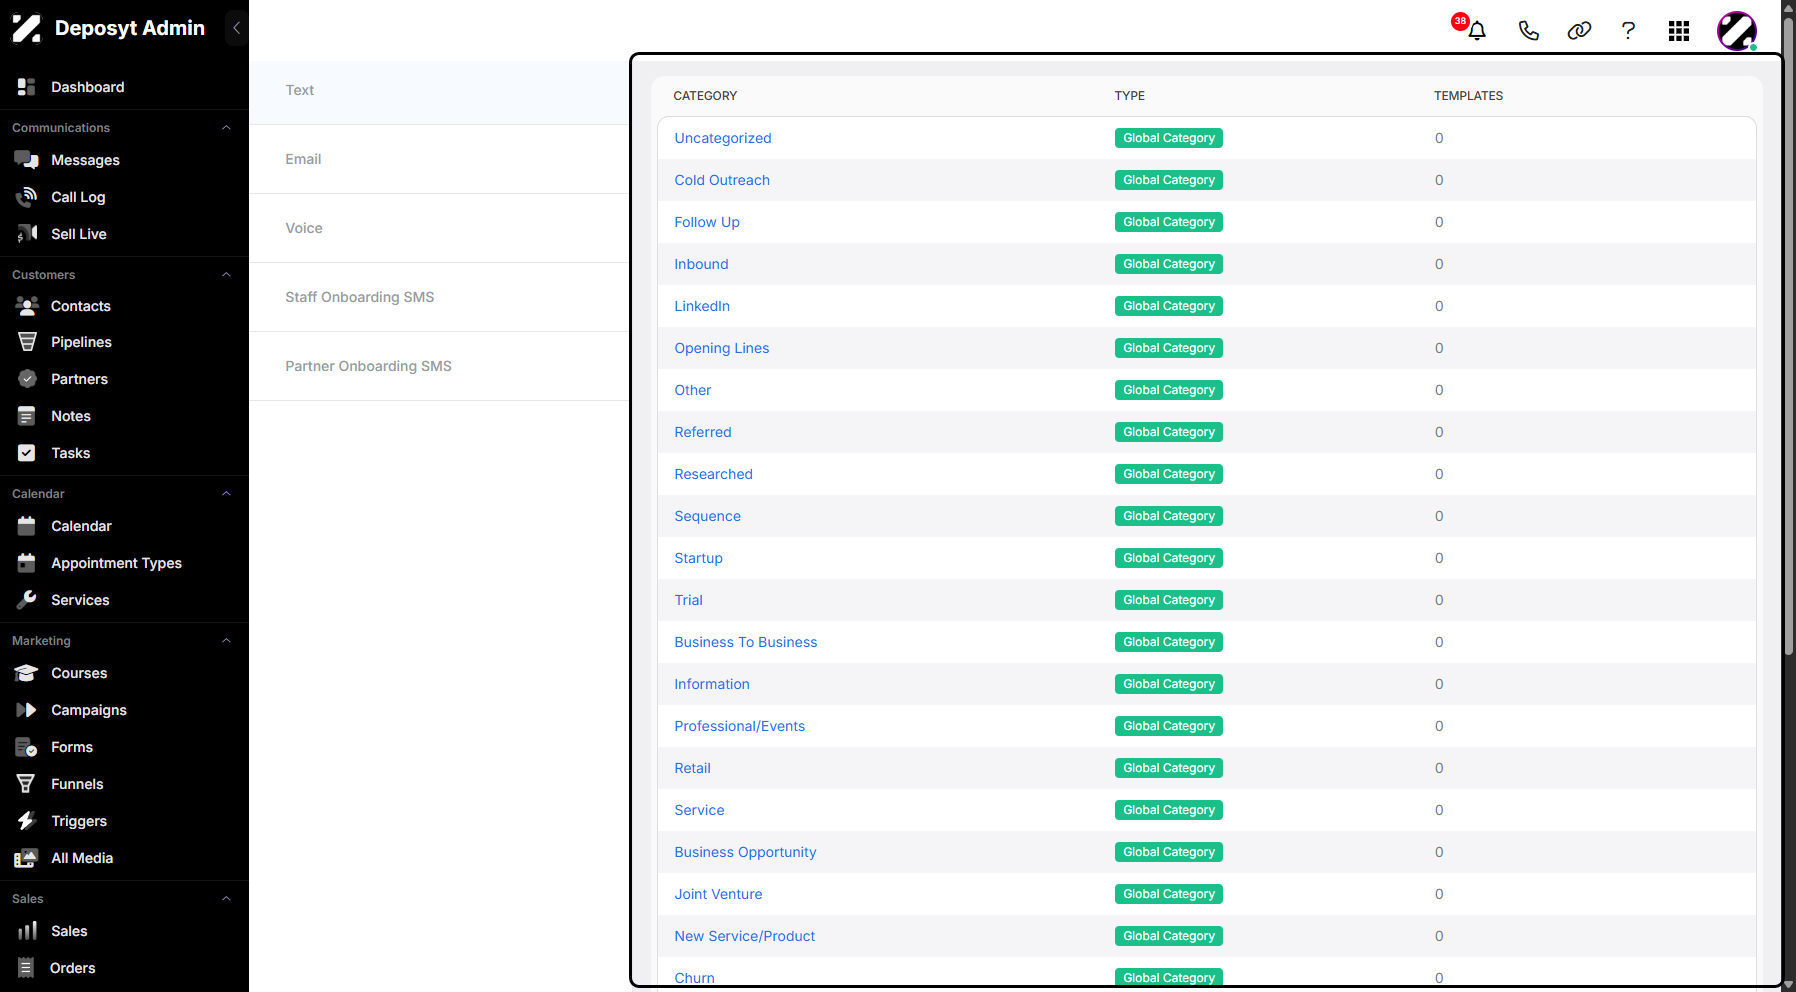Screen dimensions: 1796x992
Task: Select the Staff Onboarding SMS tab
Action: click(439, 297)
